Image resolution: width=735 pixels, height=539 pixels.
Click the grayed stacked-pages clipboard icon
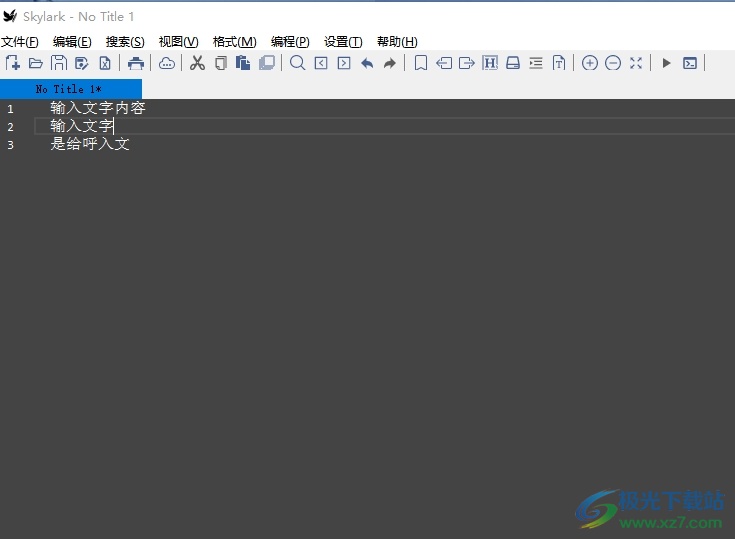267,63
